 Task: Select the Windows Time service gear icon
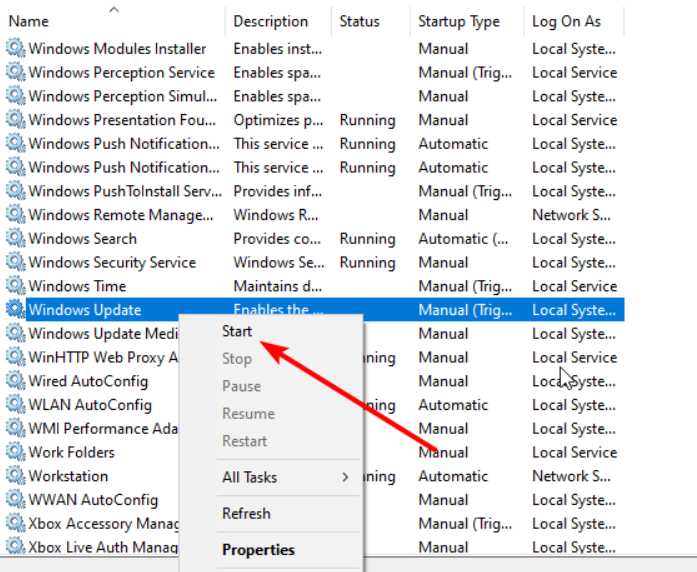coord(15,286)
